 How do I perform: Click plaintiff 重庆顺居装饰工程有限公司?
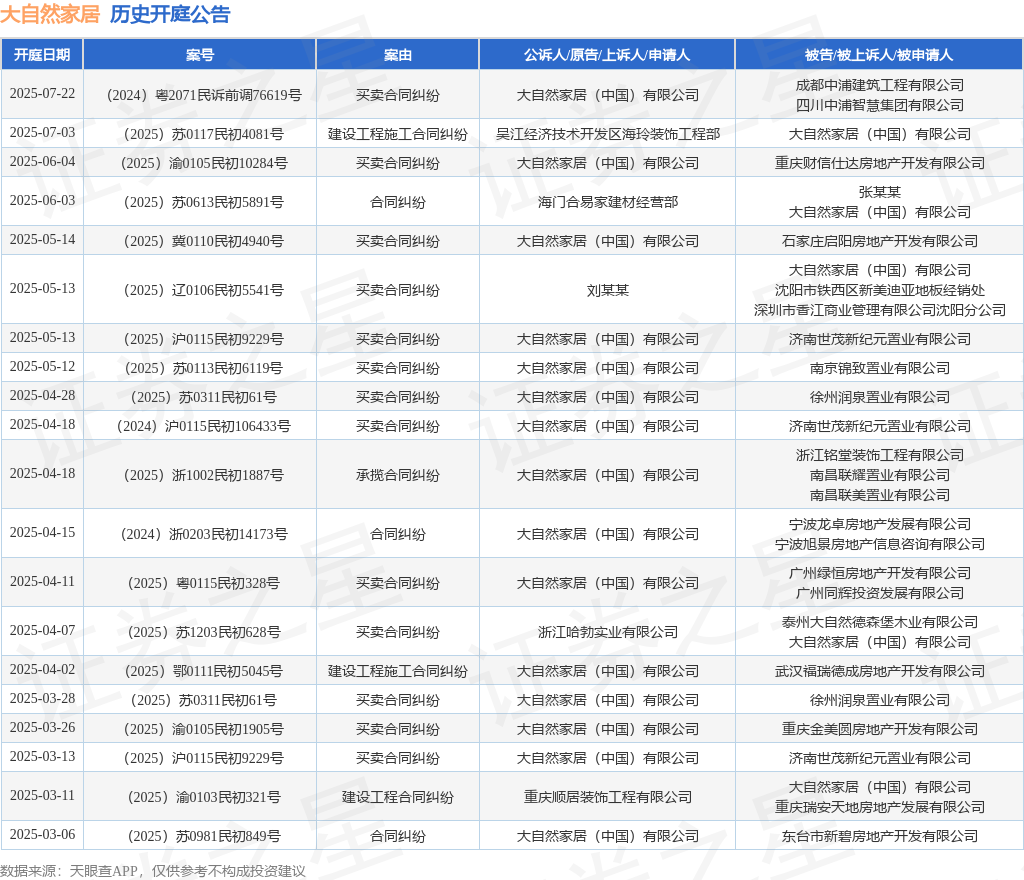pyautogui.click(x=607, y=797)
